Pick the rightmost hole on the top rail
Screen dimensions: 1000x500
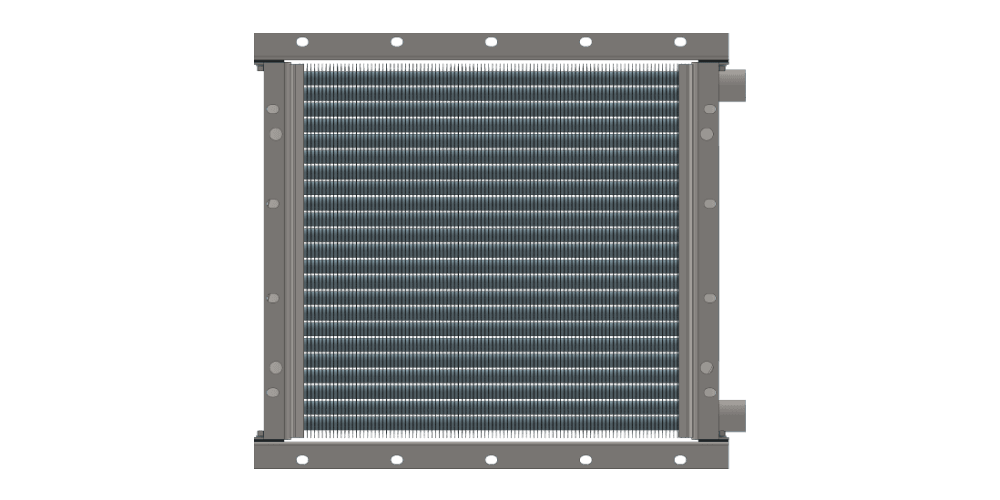(x=680, y=42)
